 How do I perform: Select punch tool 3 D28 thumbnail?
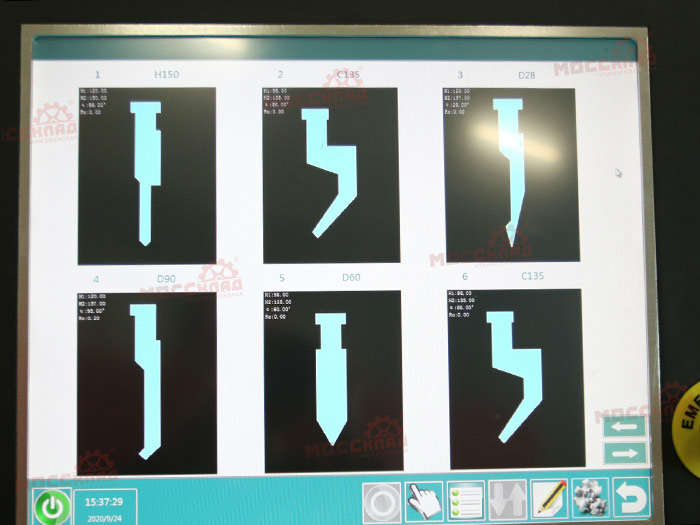click(x=511, y=174)
